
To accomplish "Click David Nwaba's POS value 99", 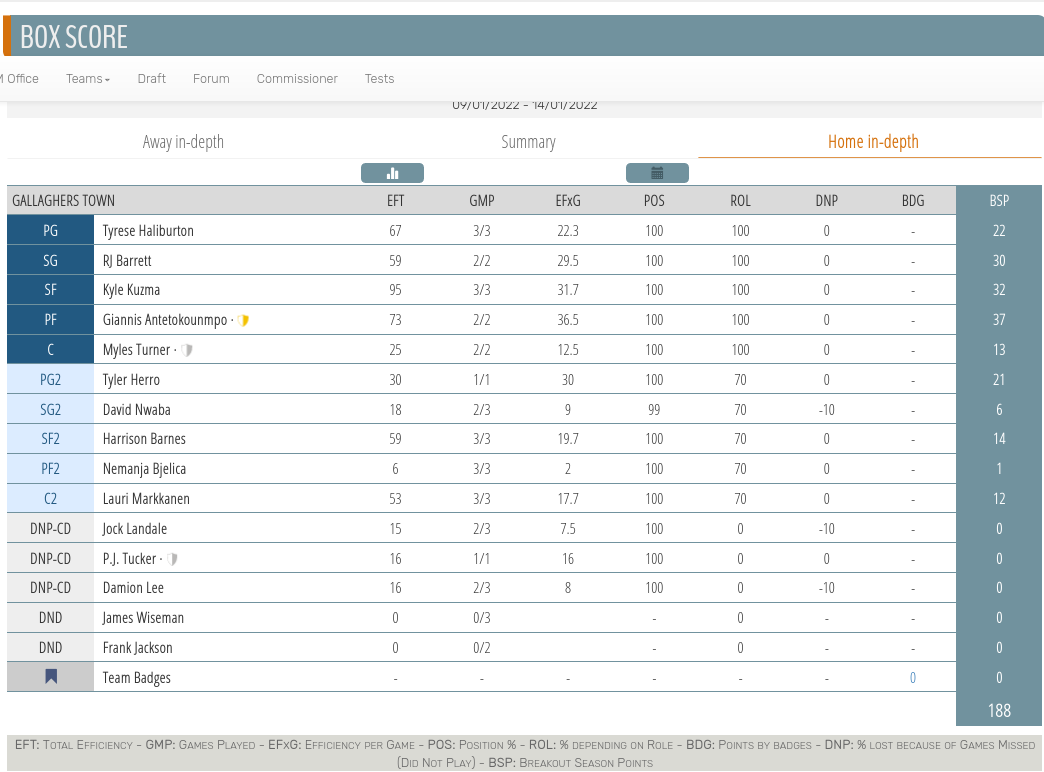I will point(654,410).
